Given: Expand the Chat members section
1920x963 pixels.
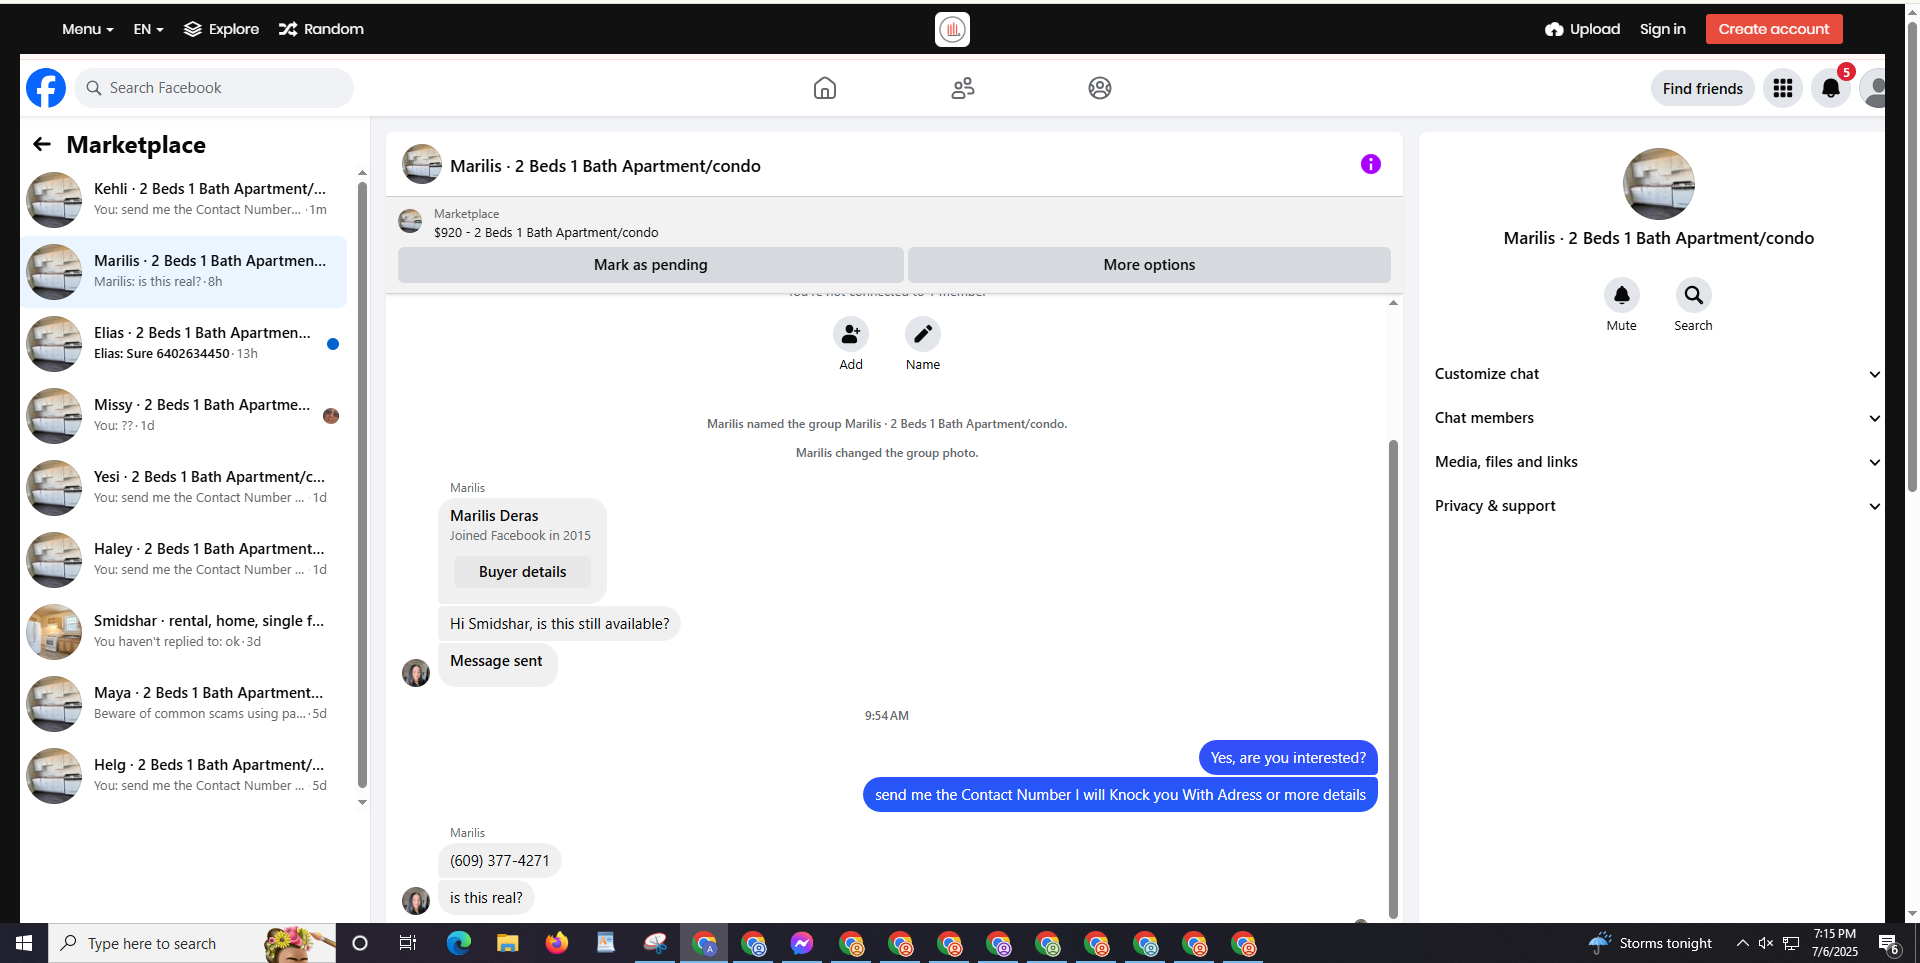Looking at the screenshot, I should click(x=1658, y=418).
